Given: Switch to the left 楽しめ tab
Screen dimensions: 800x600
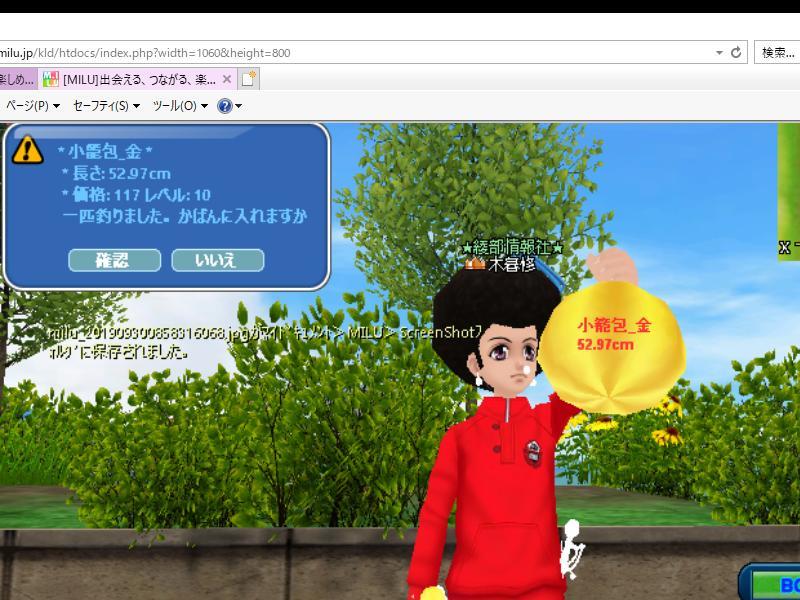Looking at the screenshot, I should coord(18,80).
